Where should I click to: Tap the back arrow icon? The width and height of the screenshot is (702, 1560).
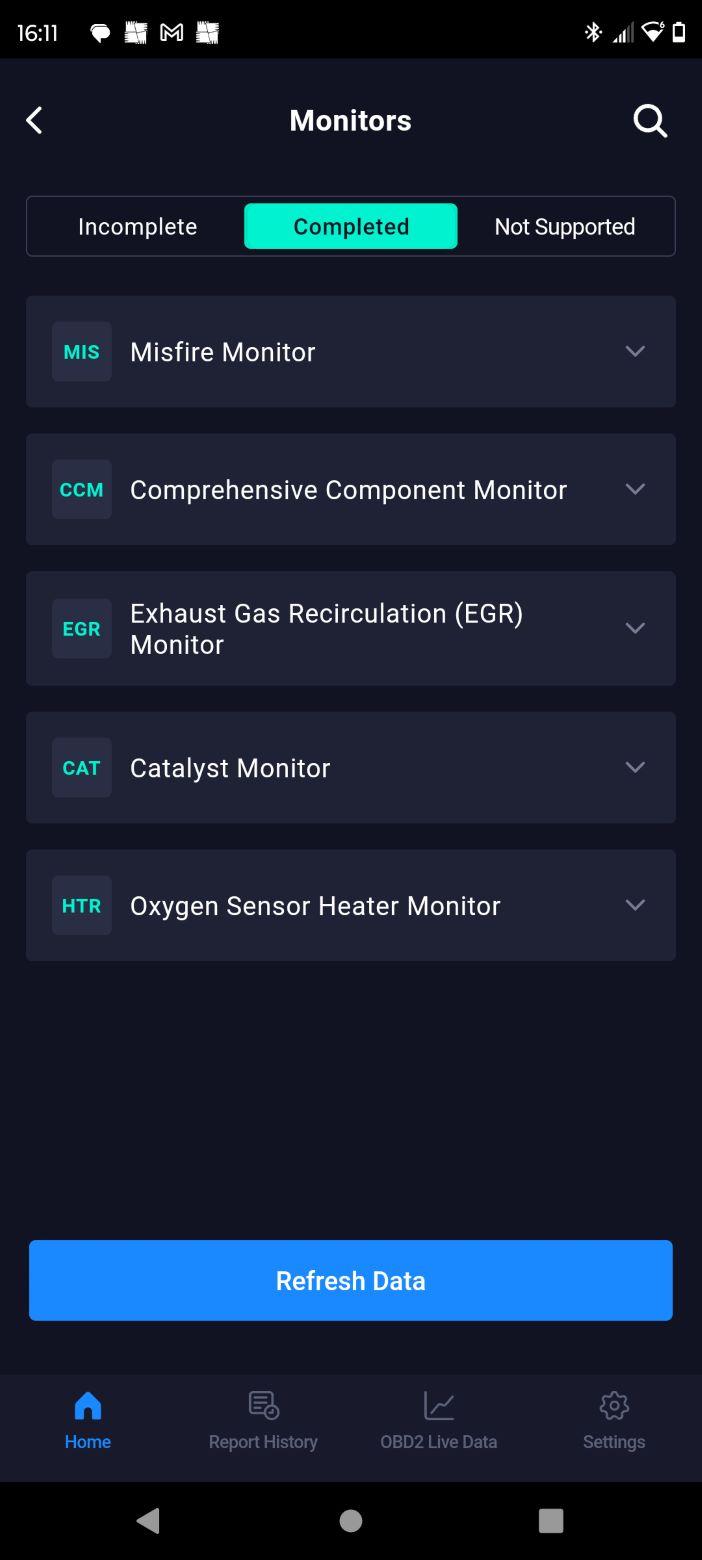(34, 120)
